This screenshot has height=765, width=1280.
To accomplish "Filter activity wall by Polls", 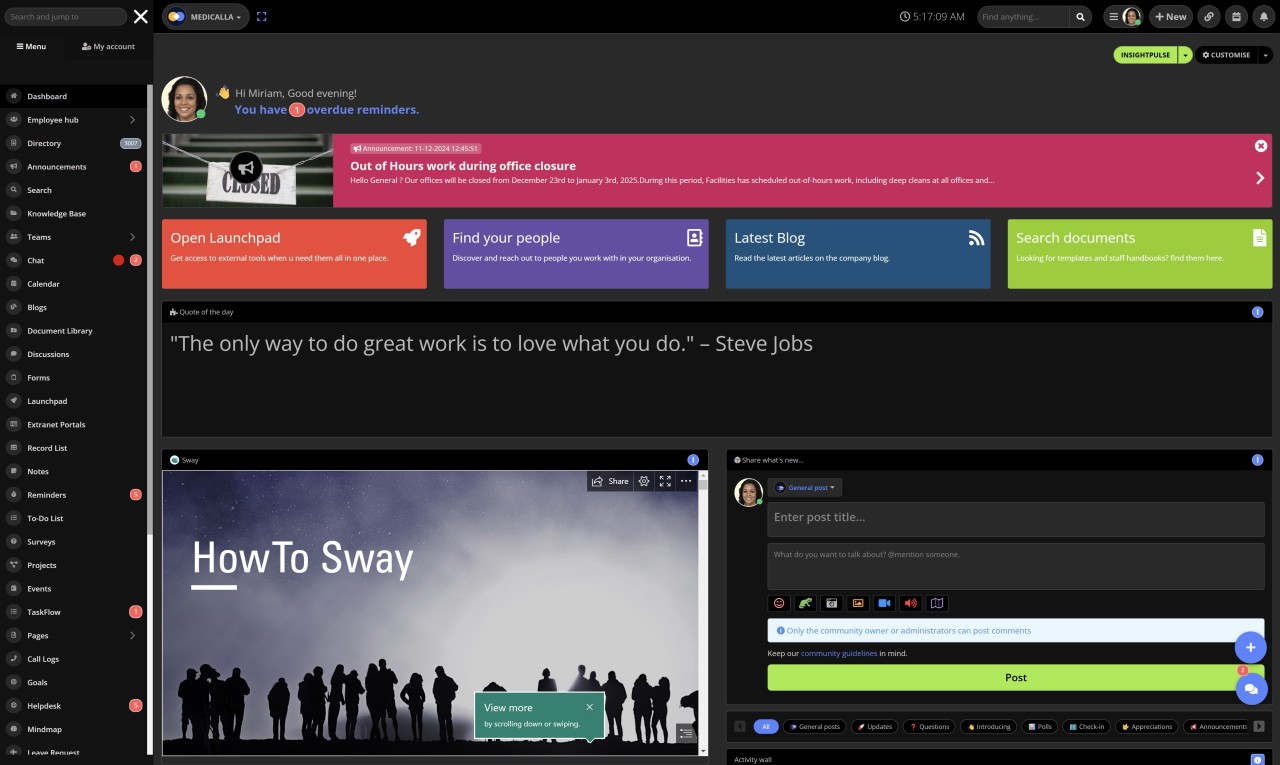I will pos(1040,726).
